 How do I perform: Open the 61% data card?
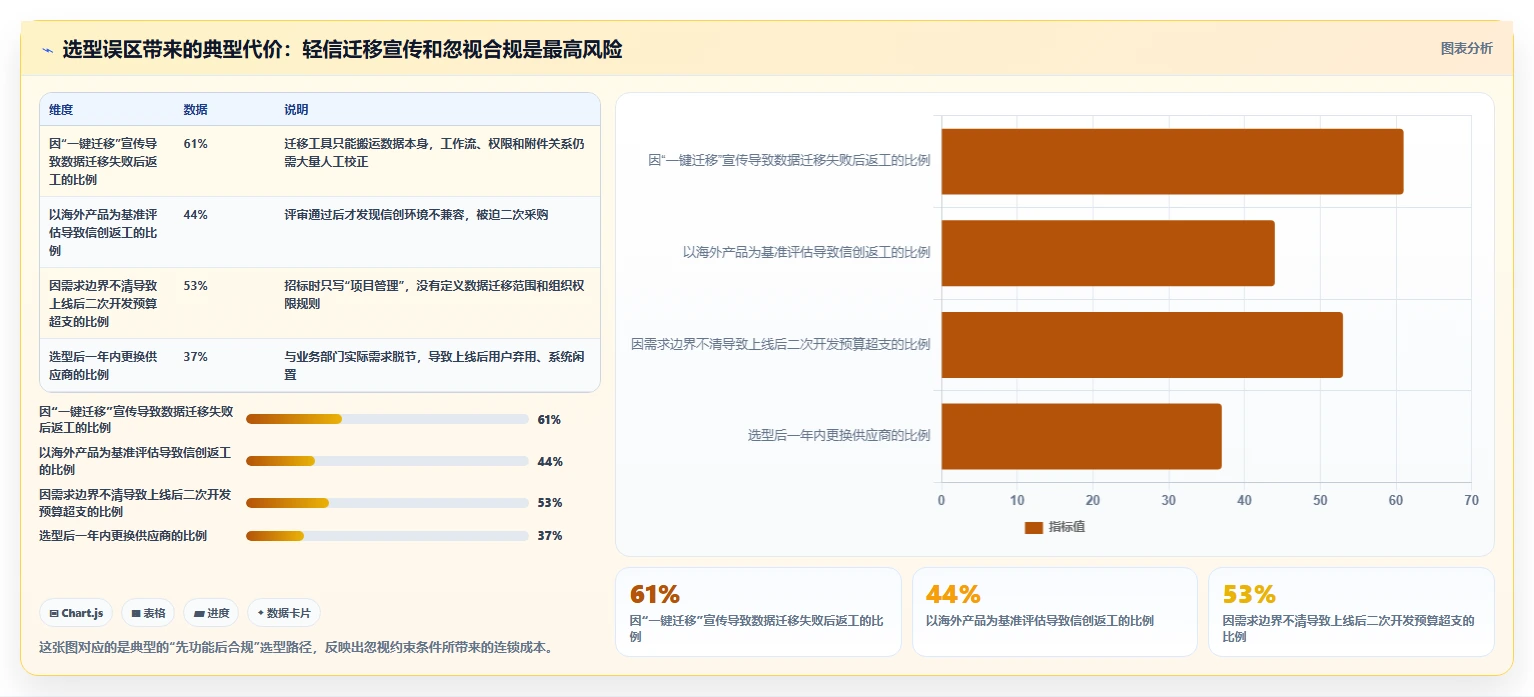point(758,612)
